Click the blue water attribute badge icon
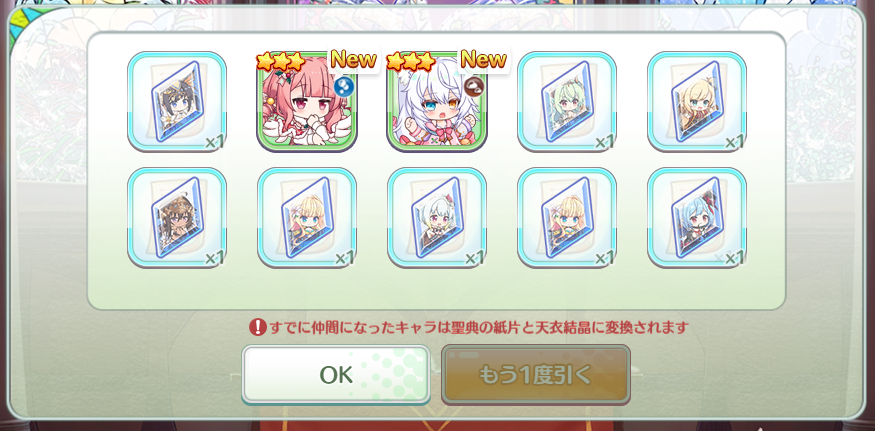 [x=343, y=87]
